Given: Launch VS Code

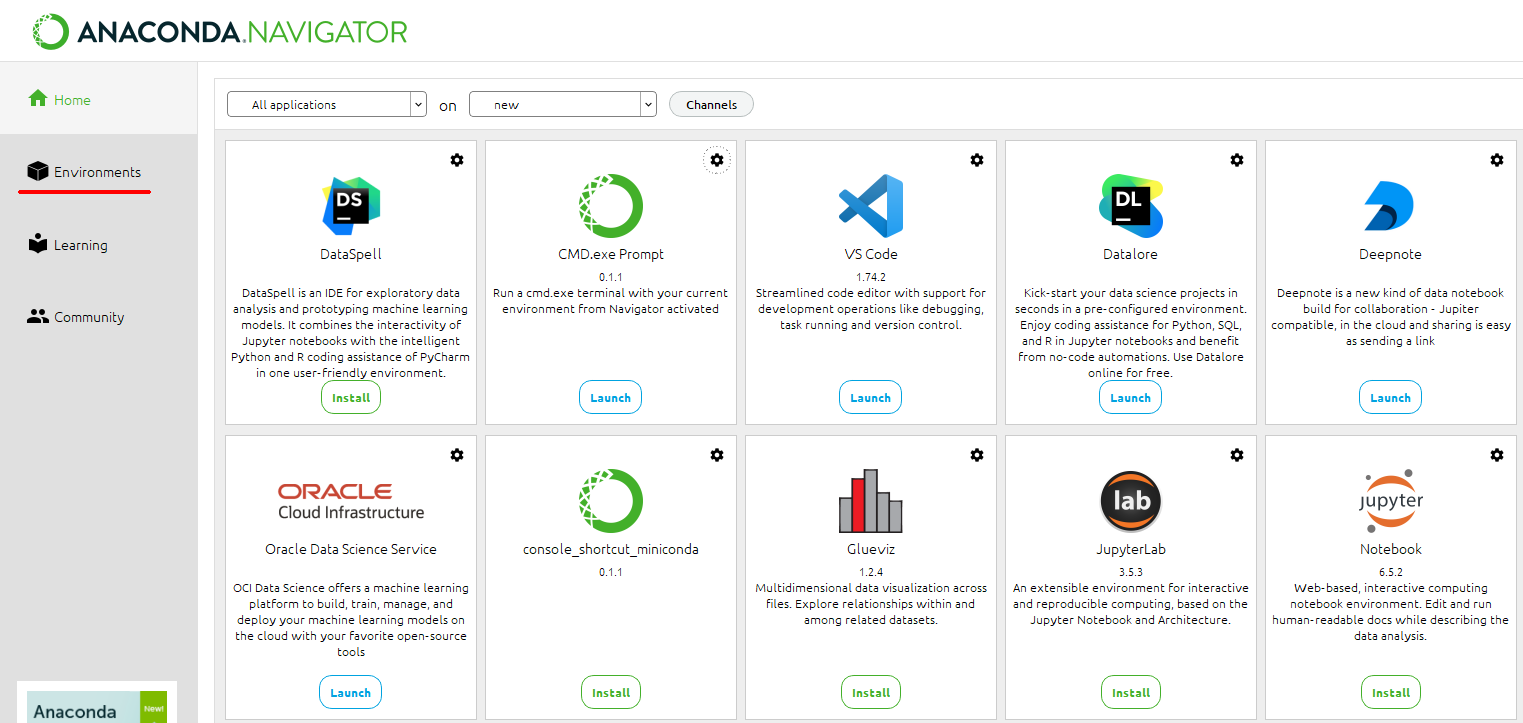Looking at the screenshot, I should [871, 397].
